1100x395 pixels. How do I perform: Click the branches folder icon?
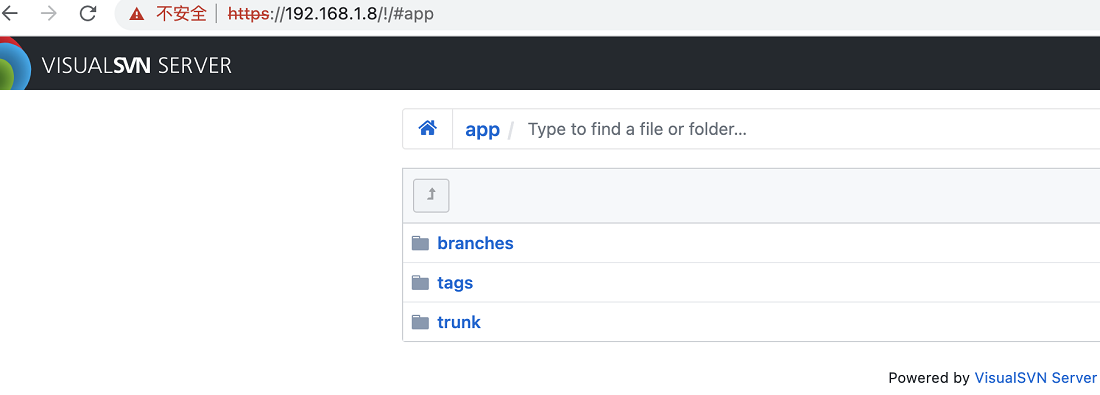click(420, 243)
